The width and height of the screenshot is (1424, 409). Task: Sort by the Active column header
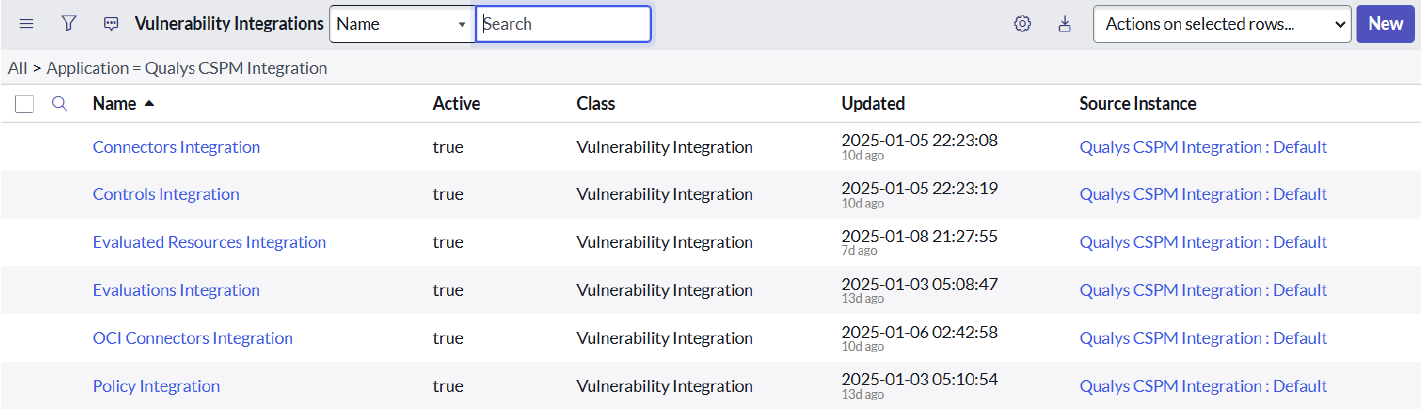point(456,103)
